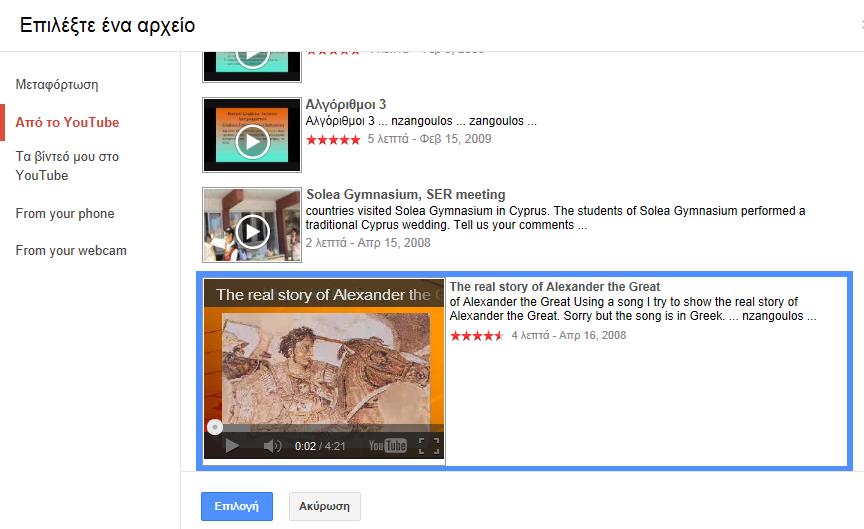Select the Από το YouTube tab
Viewport: 864px width, 529px height.
(67, 122)
